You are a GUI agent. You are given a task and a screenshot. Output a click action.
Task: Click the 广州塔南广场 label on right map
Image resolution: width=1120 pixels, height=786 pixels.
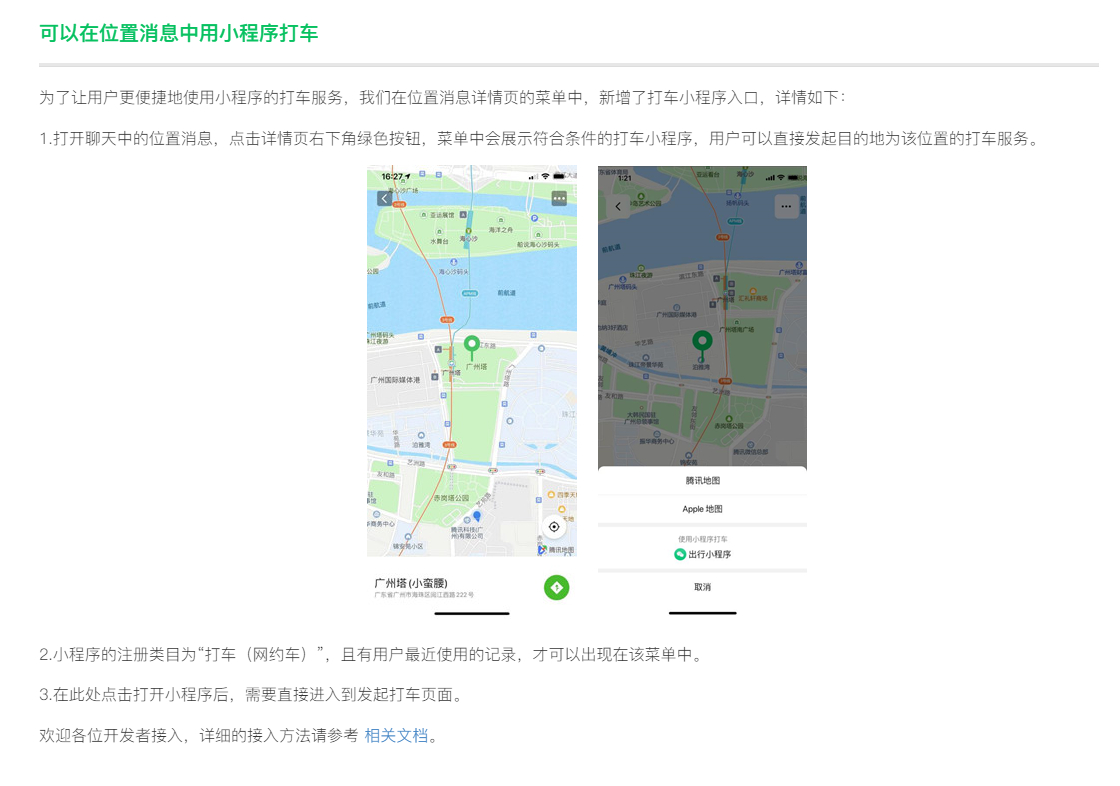coord(736,329)
